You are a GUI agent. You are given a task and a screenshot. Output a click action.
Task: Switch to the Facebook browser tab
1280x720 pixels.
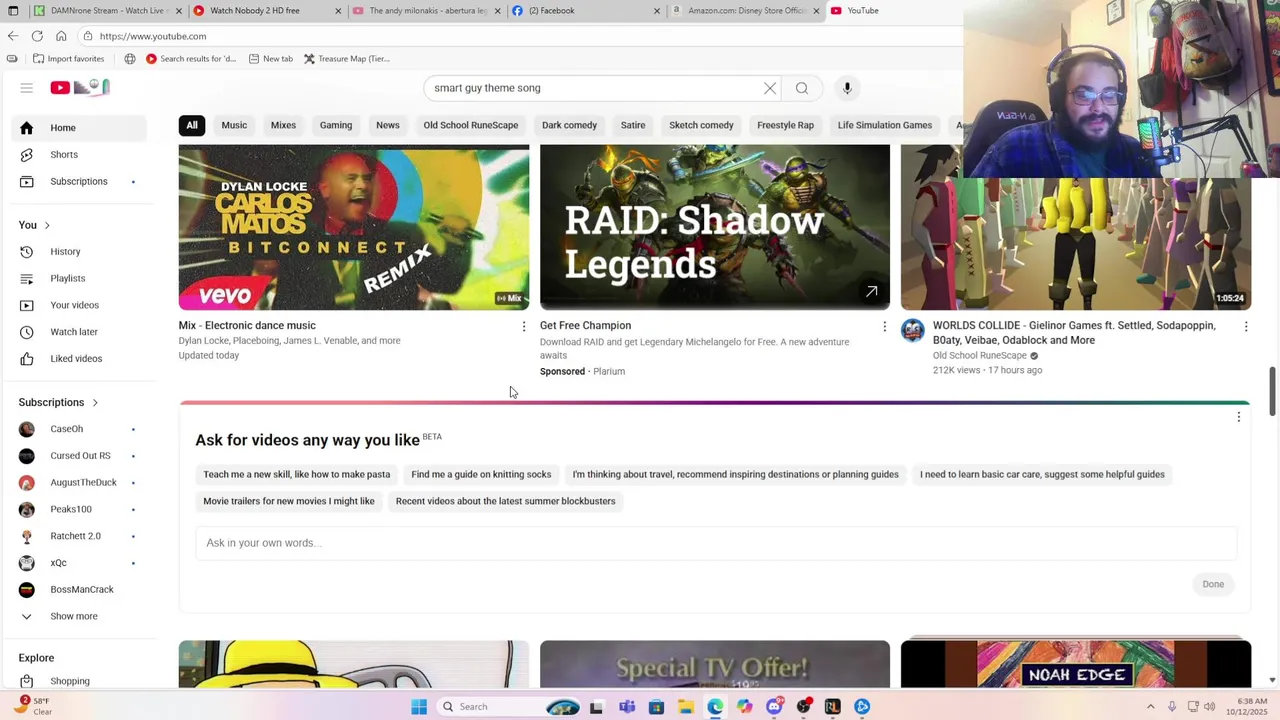tap(585, 11)
